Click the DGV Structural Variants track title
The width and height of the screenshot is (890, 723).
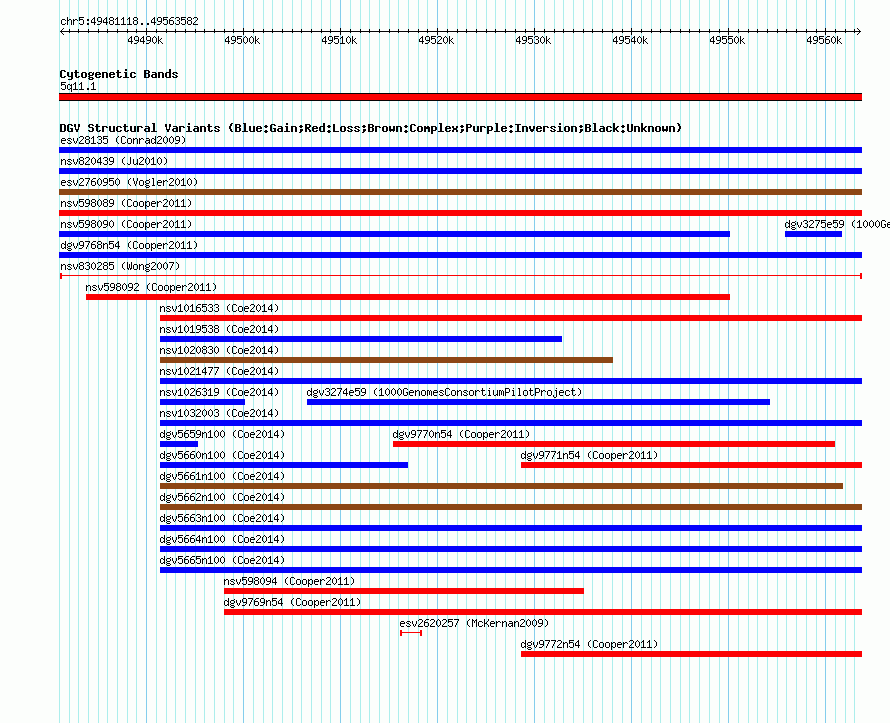[371, 128]
